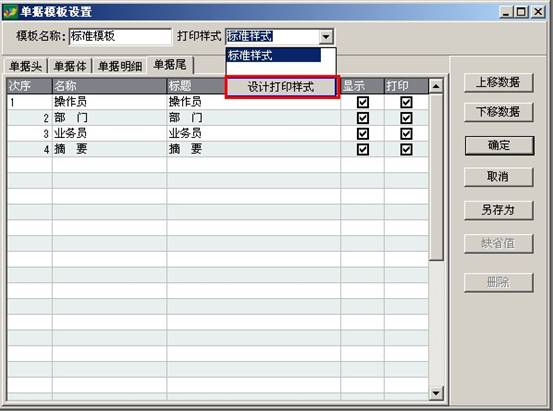Toggle 打印 checkbox for 部门 row

406,118
